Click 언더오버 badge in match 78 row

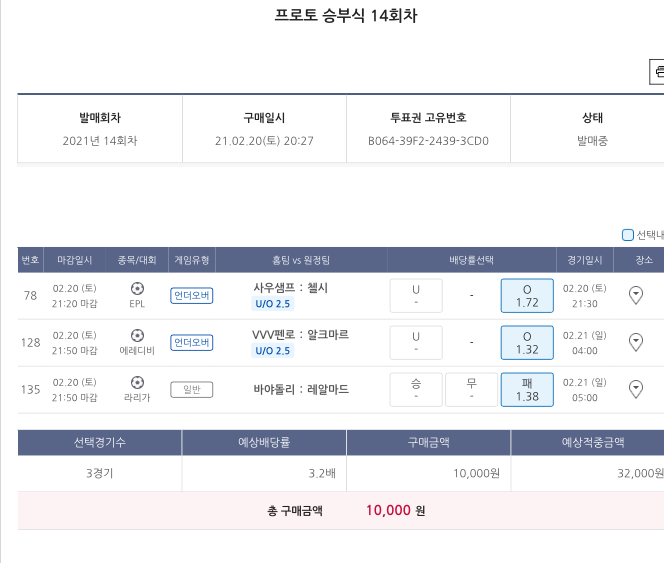(191, 296)
